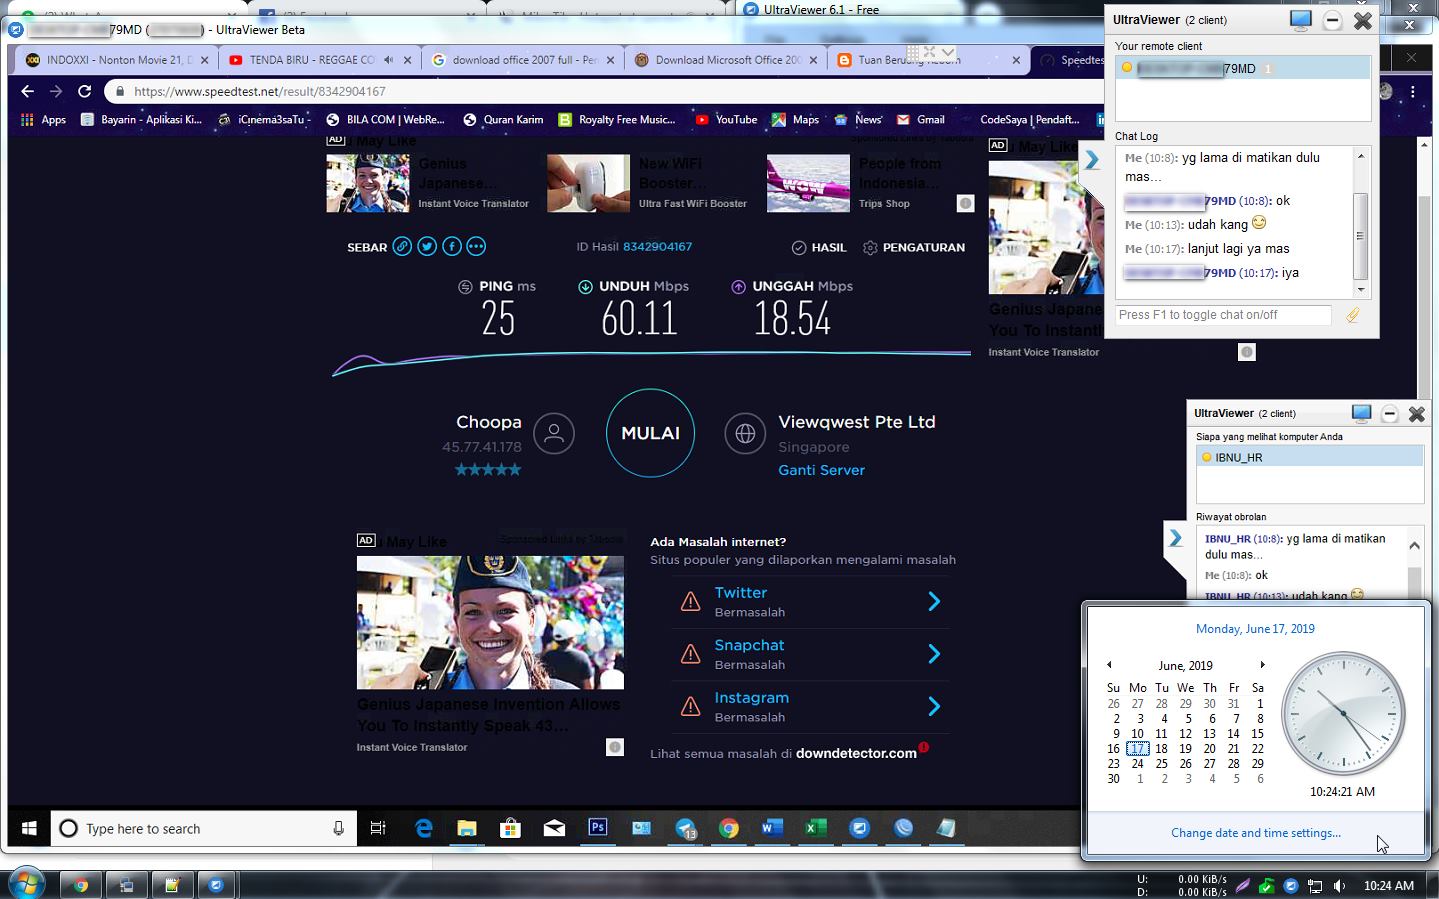The image size is (1439, 899).
Task: Click the MULAI start test button
Action: (650, 433)
